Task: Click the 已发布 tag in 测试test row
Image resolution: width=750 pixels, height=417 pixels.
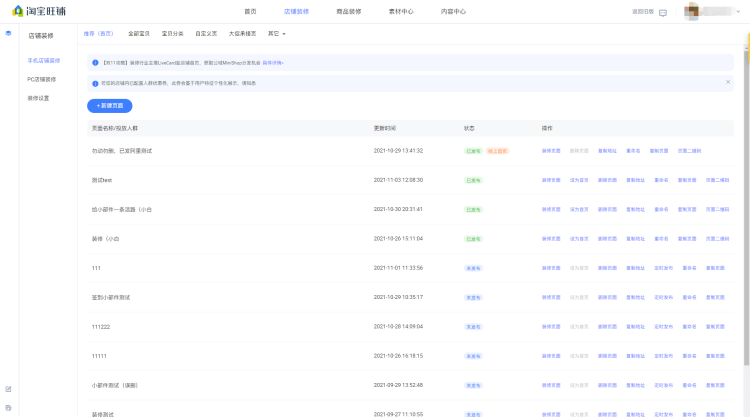Action: click(x=473, y=180)
